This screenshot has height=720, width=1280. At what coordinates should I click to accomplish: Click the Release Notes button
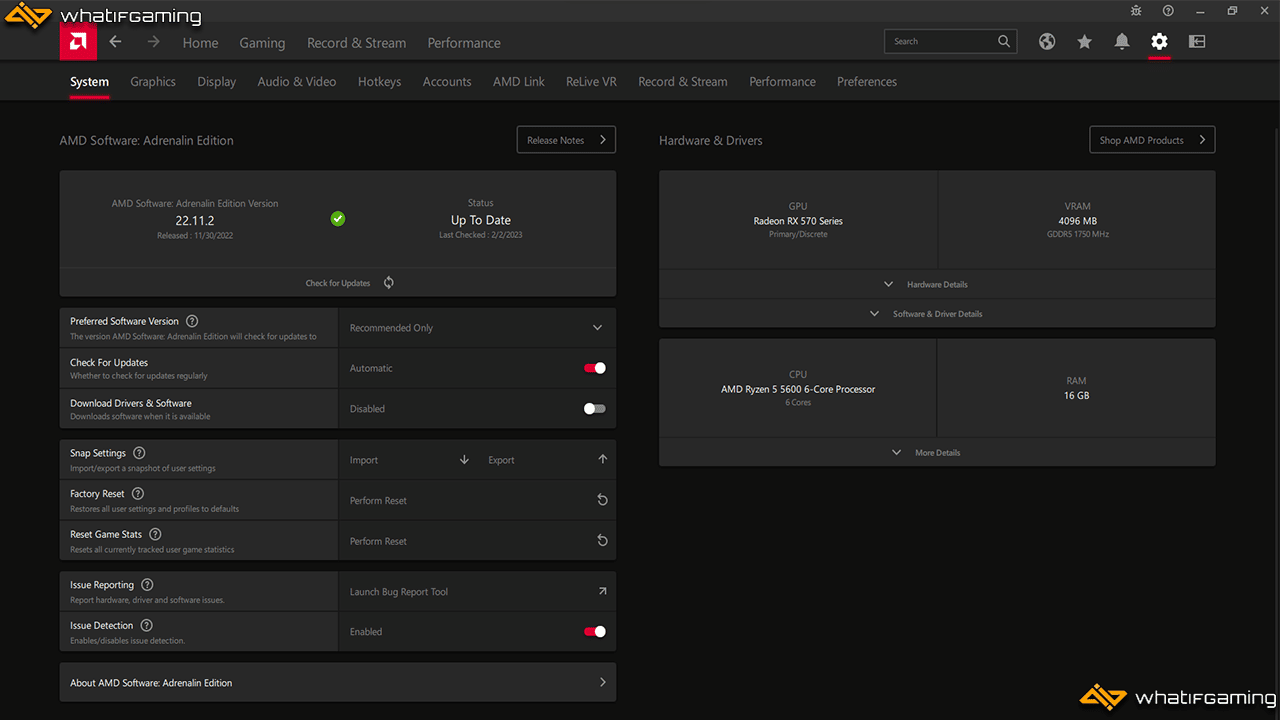[566, 140]
